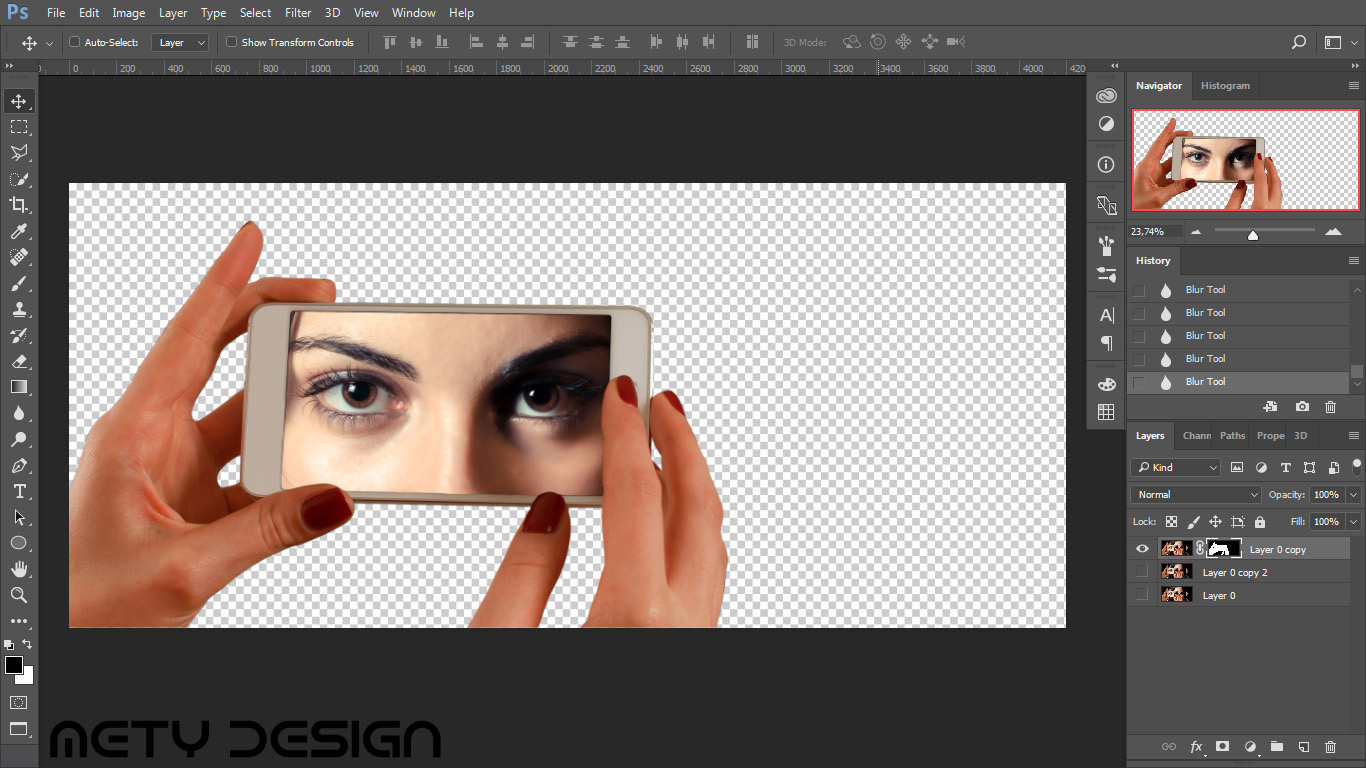Select the Horizontal Type tool
The image size is (1366, 768).
tap(18, 491)
